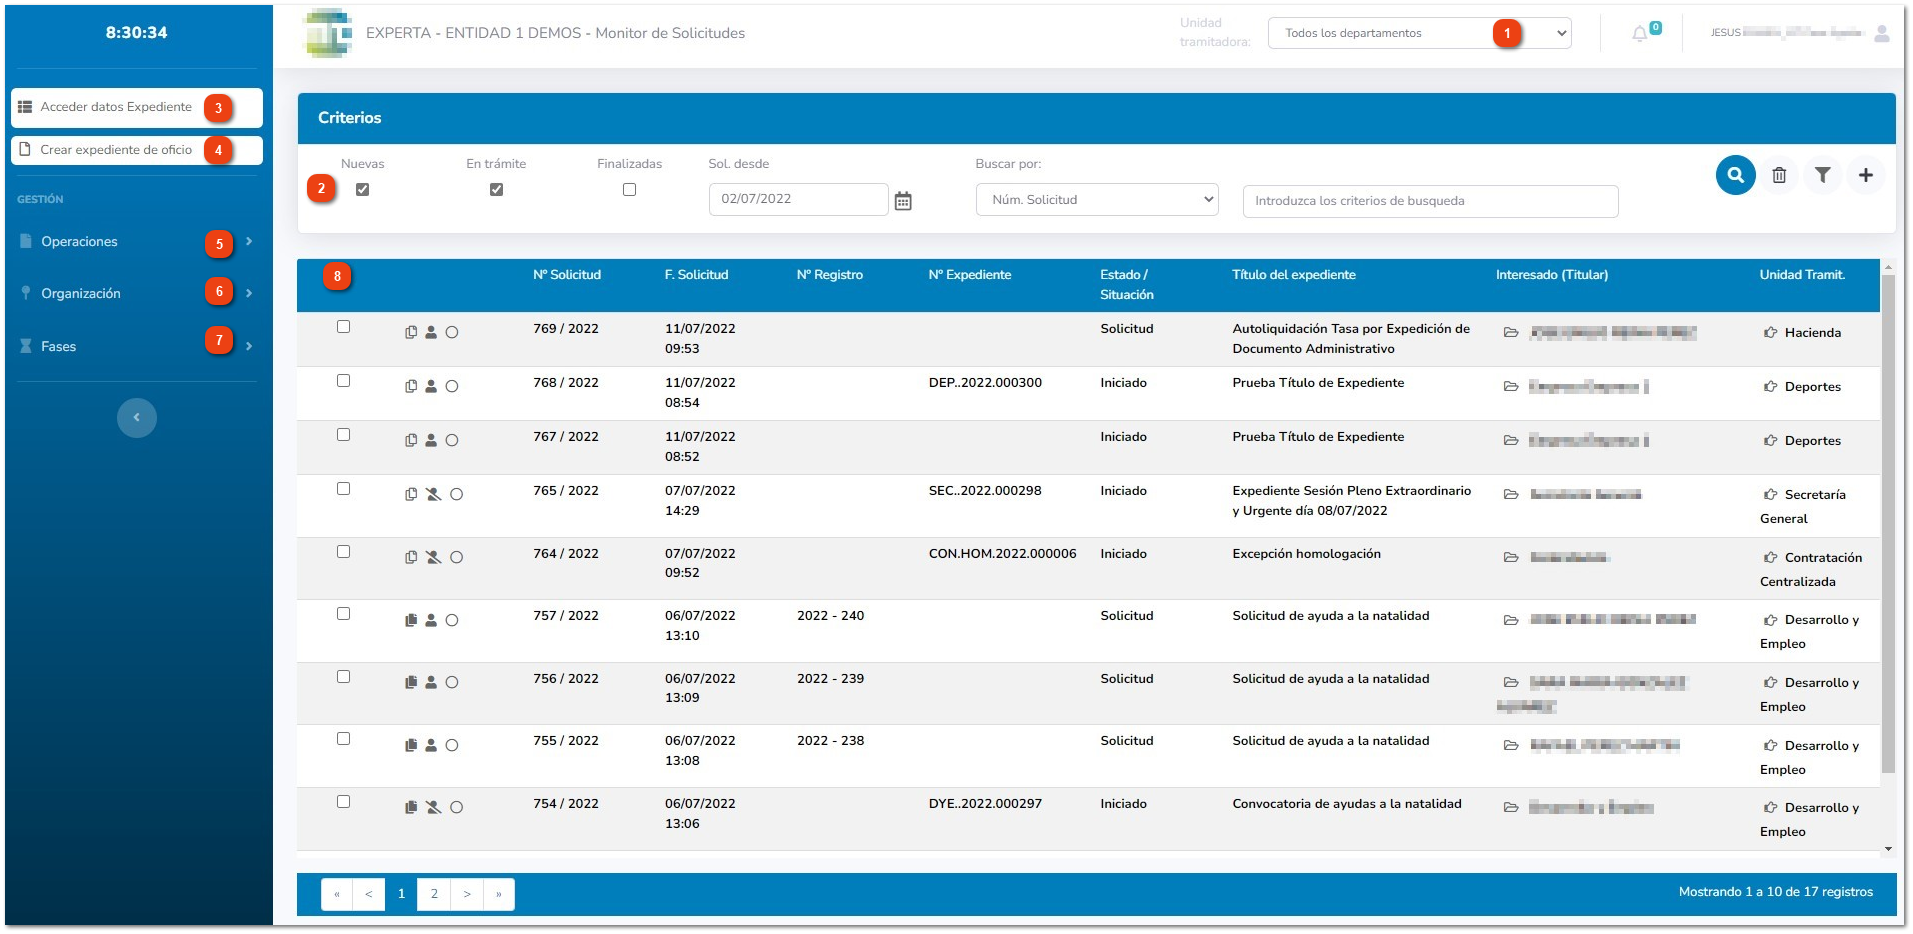Click the user profile icon at top right
Screen dimensions: 1913x934
point(1882,33)
